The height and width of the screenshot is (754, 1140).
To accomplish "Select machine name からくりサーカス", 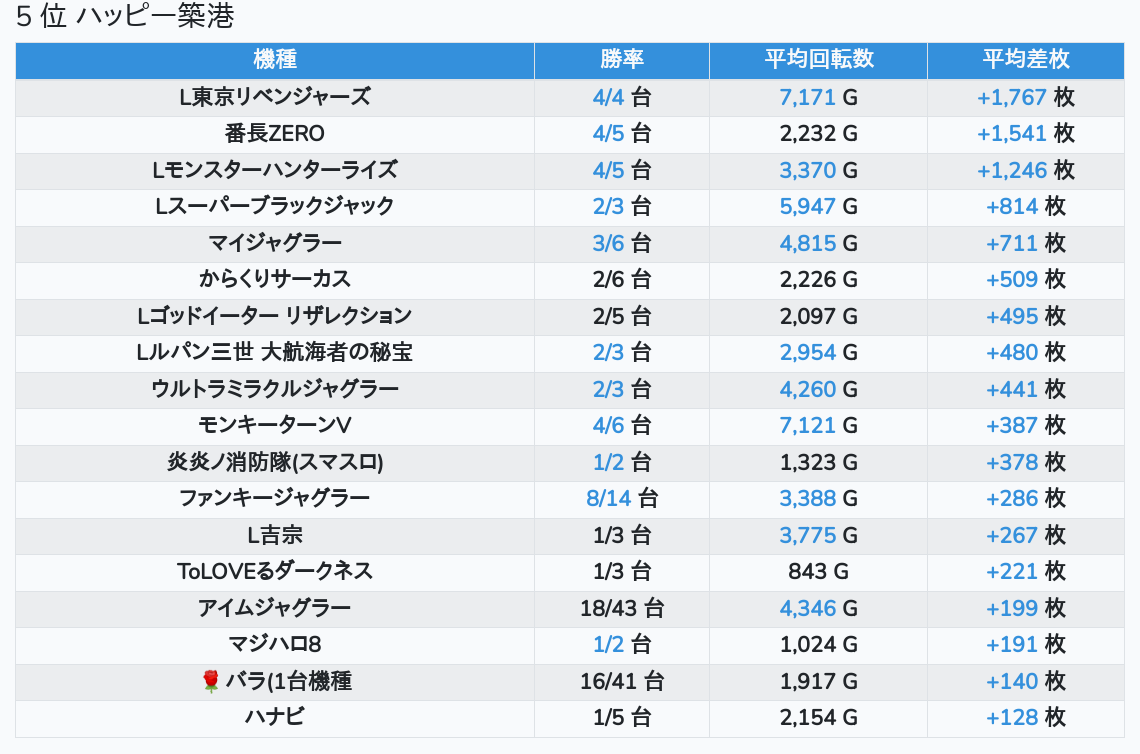I will pyautogui.click(x=275, y=279).
